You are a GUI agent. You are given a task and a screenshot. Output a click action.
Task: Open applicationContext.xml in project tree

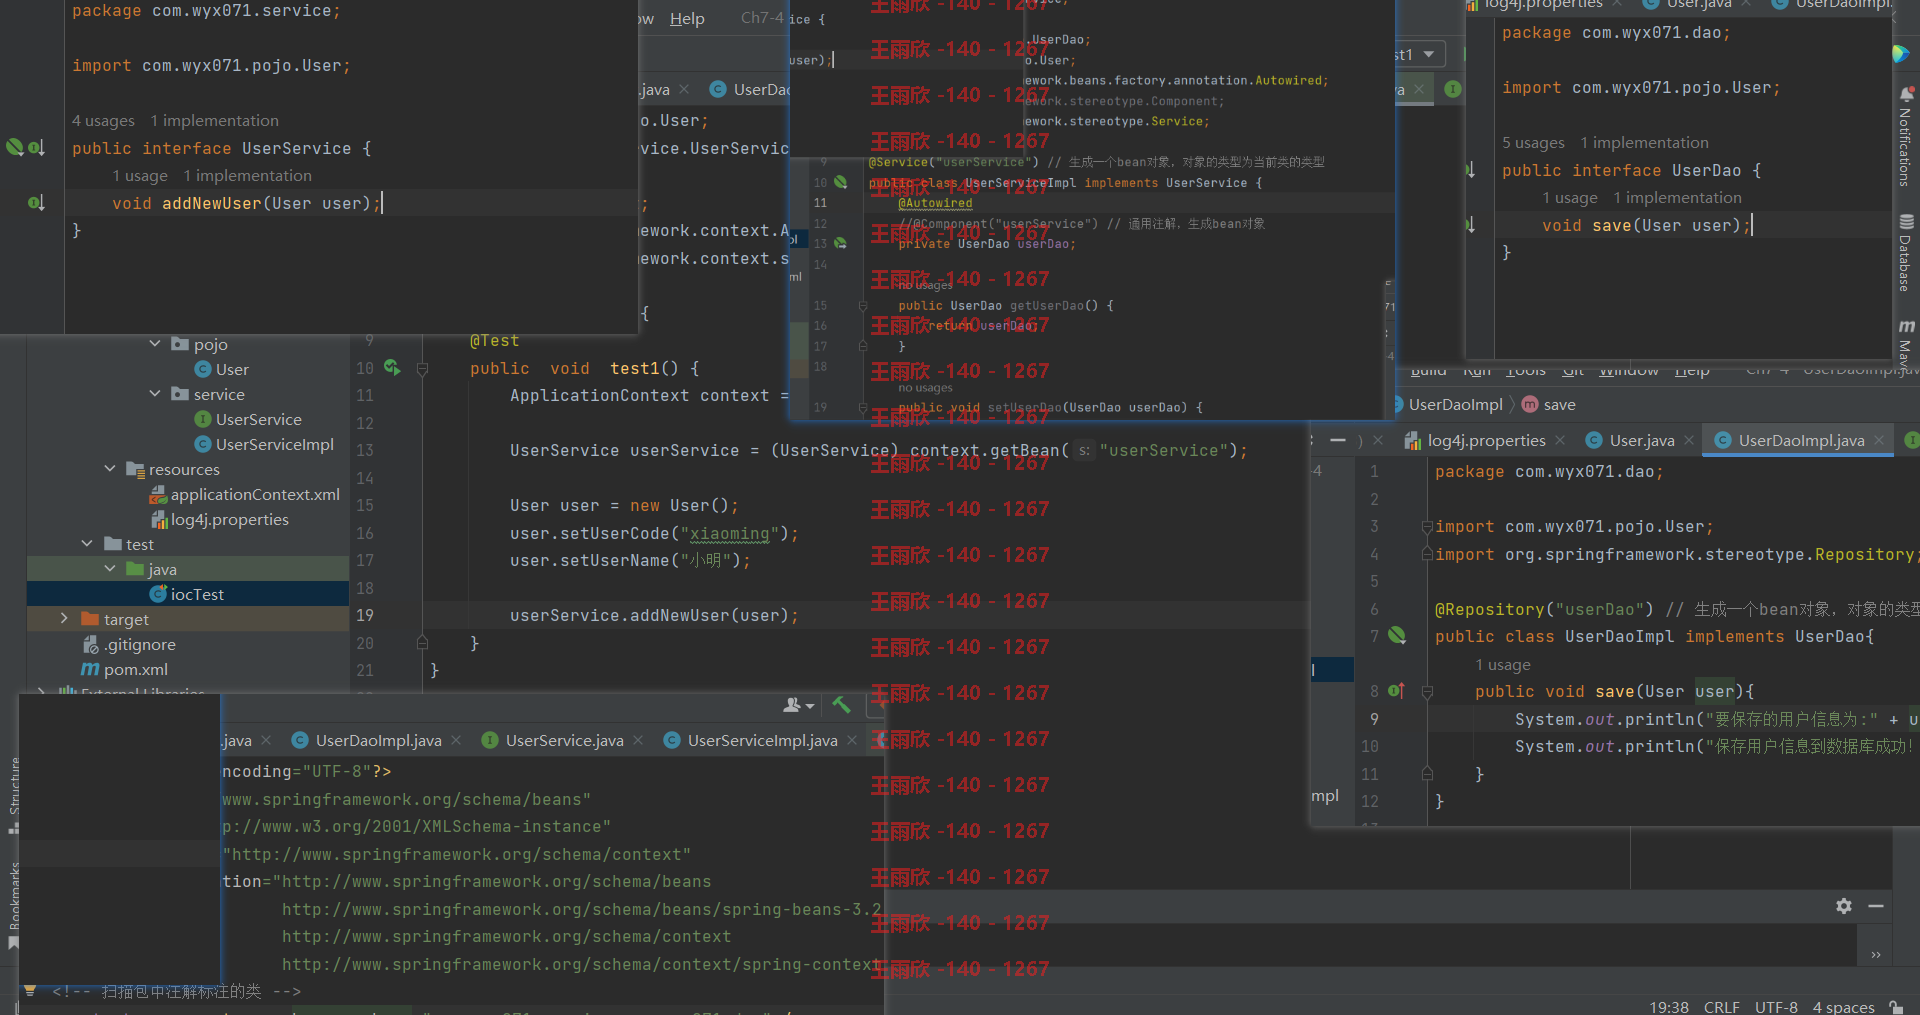[x=245, y=494]
